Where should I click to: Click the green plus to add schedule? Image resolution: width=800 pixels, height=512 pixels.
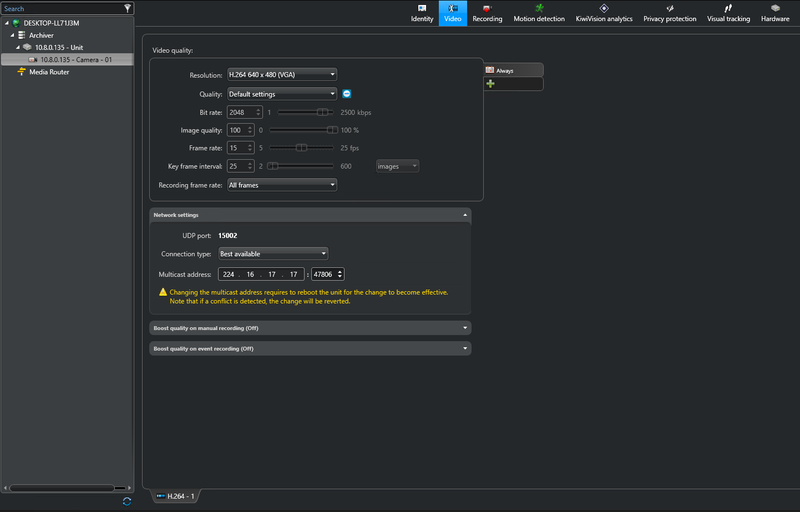click(x=490, y=84)
